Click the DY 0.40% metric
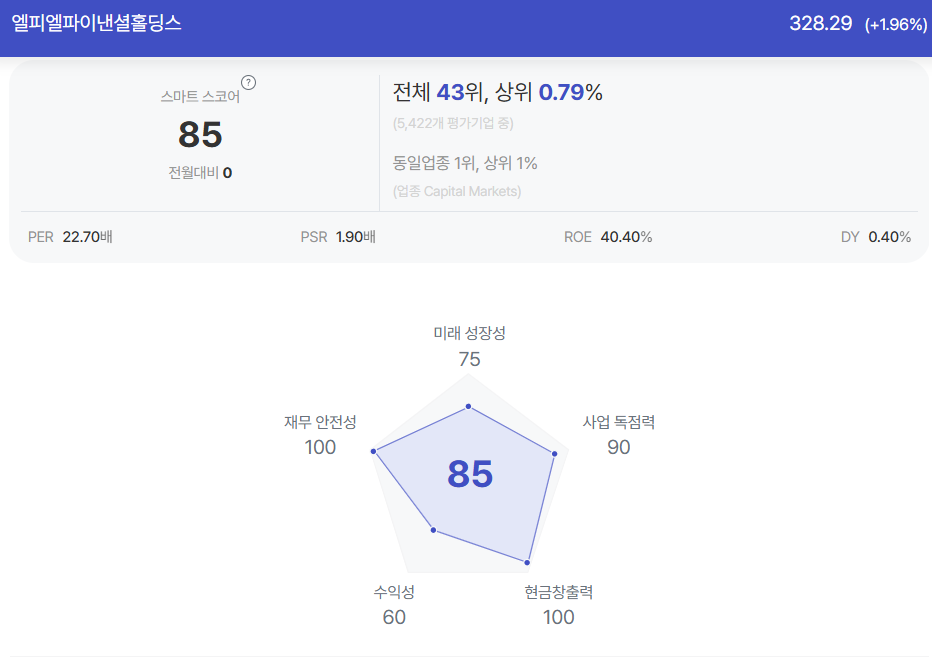The height and width of the screenshot is (672, 932). pos(876,237)
